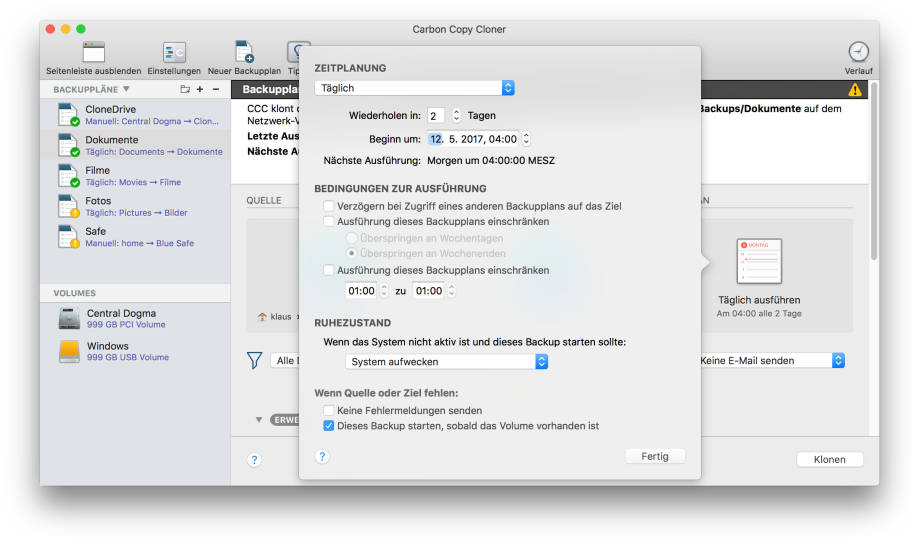915x538 pixels.
Task: Click the '999 GB USB Volume' text
Action: 128,357
